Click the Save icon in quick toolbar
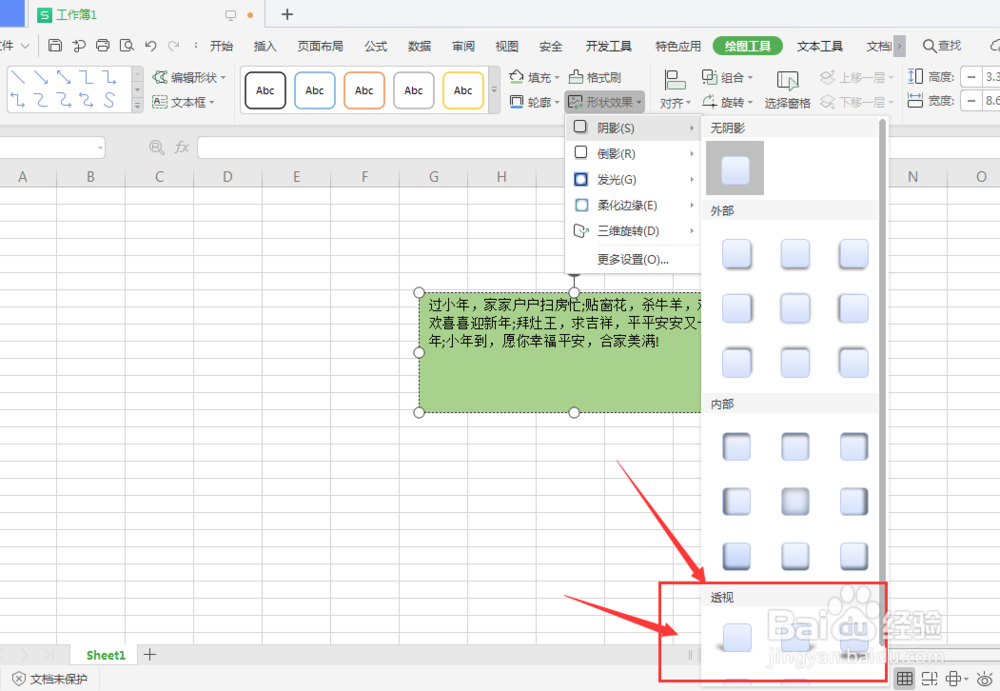This screenshot has width=1000, height=691. coord(55,45)
